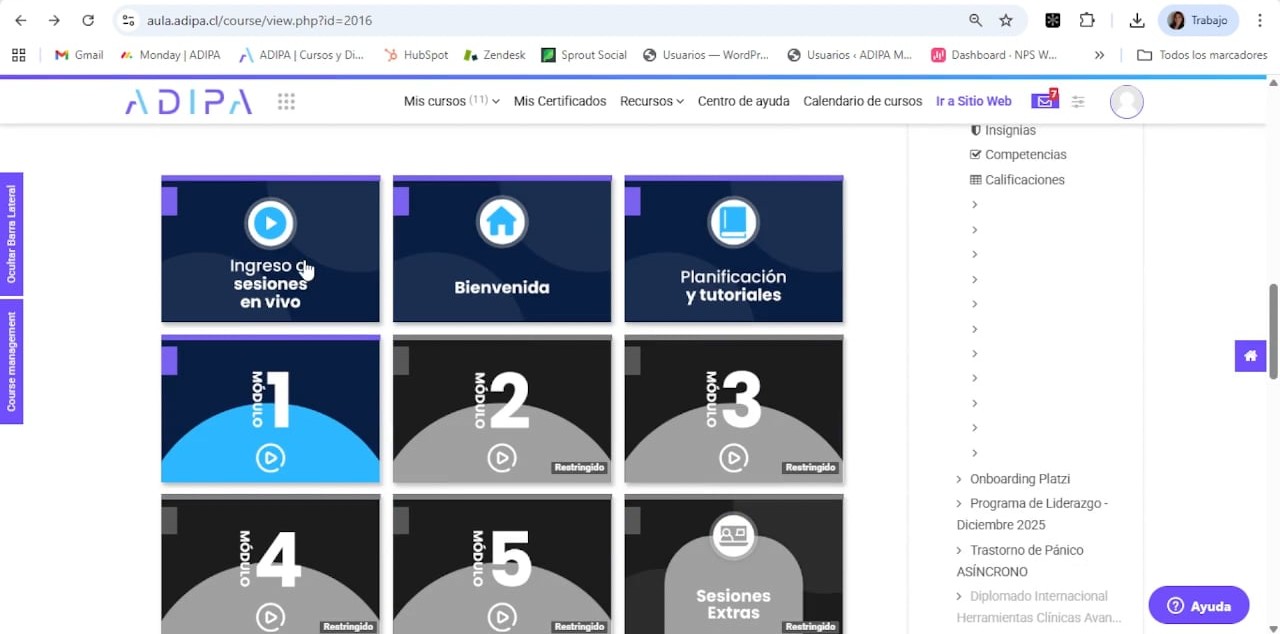Open the Dashboard - NPS bookmark
The width and height of the screenshot is (1280, 634).
(994, 55)
